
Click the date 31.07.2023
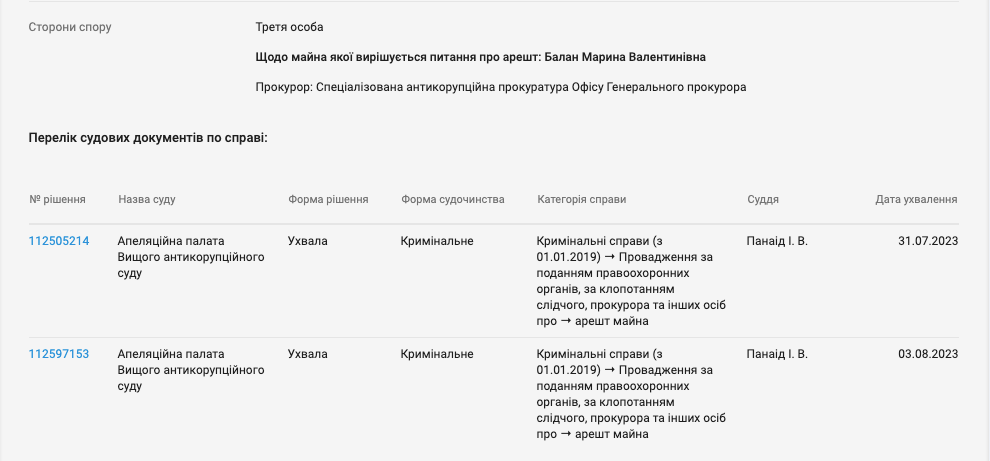(928, 241)
